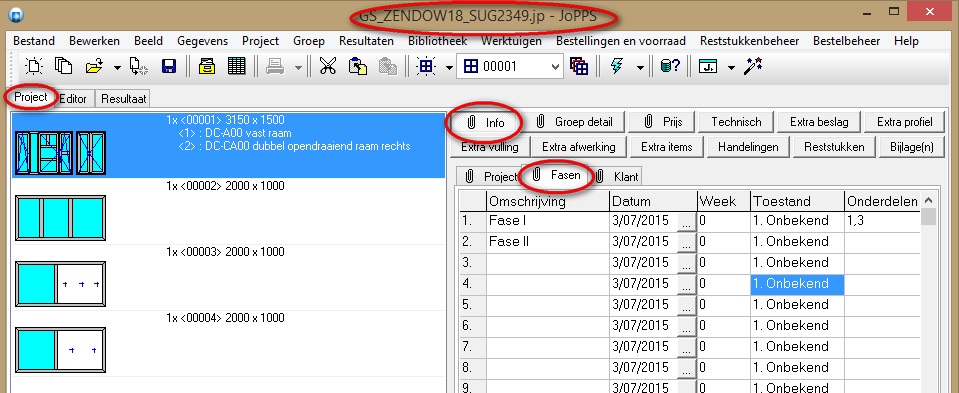Select the Fasen sub-tab
Viewport: 959px width, 393px height.
coord(557,175)
